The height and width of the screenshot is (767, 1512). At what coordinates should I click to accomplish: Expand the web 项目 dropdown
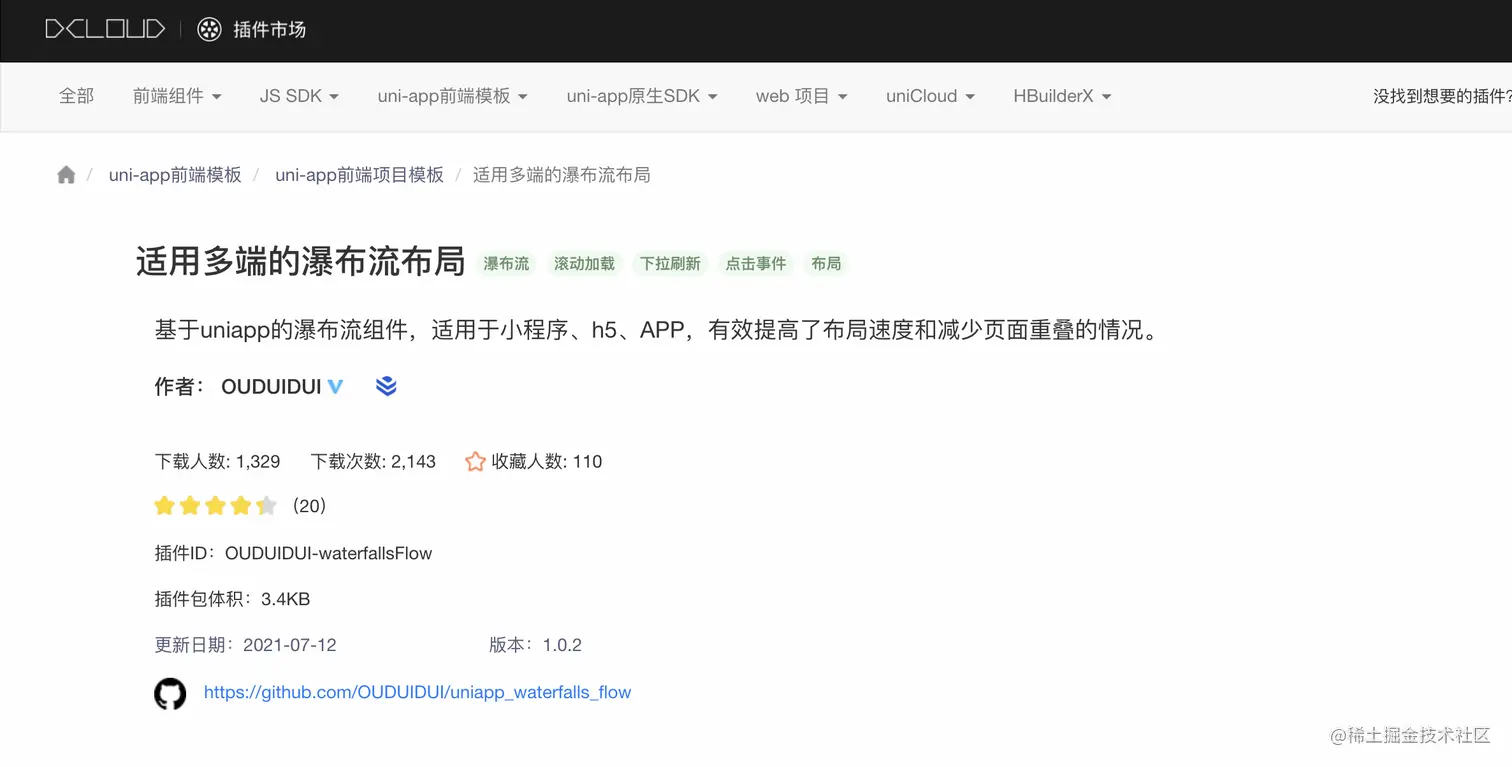801,96
